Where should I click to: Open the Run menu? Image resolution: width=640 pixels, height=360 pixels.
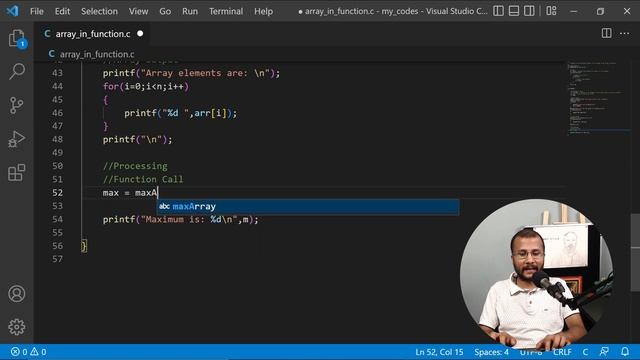point(190,11)
